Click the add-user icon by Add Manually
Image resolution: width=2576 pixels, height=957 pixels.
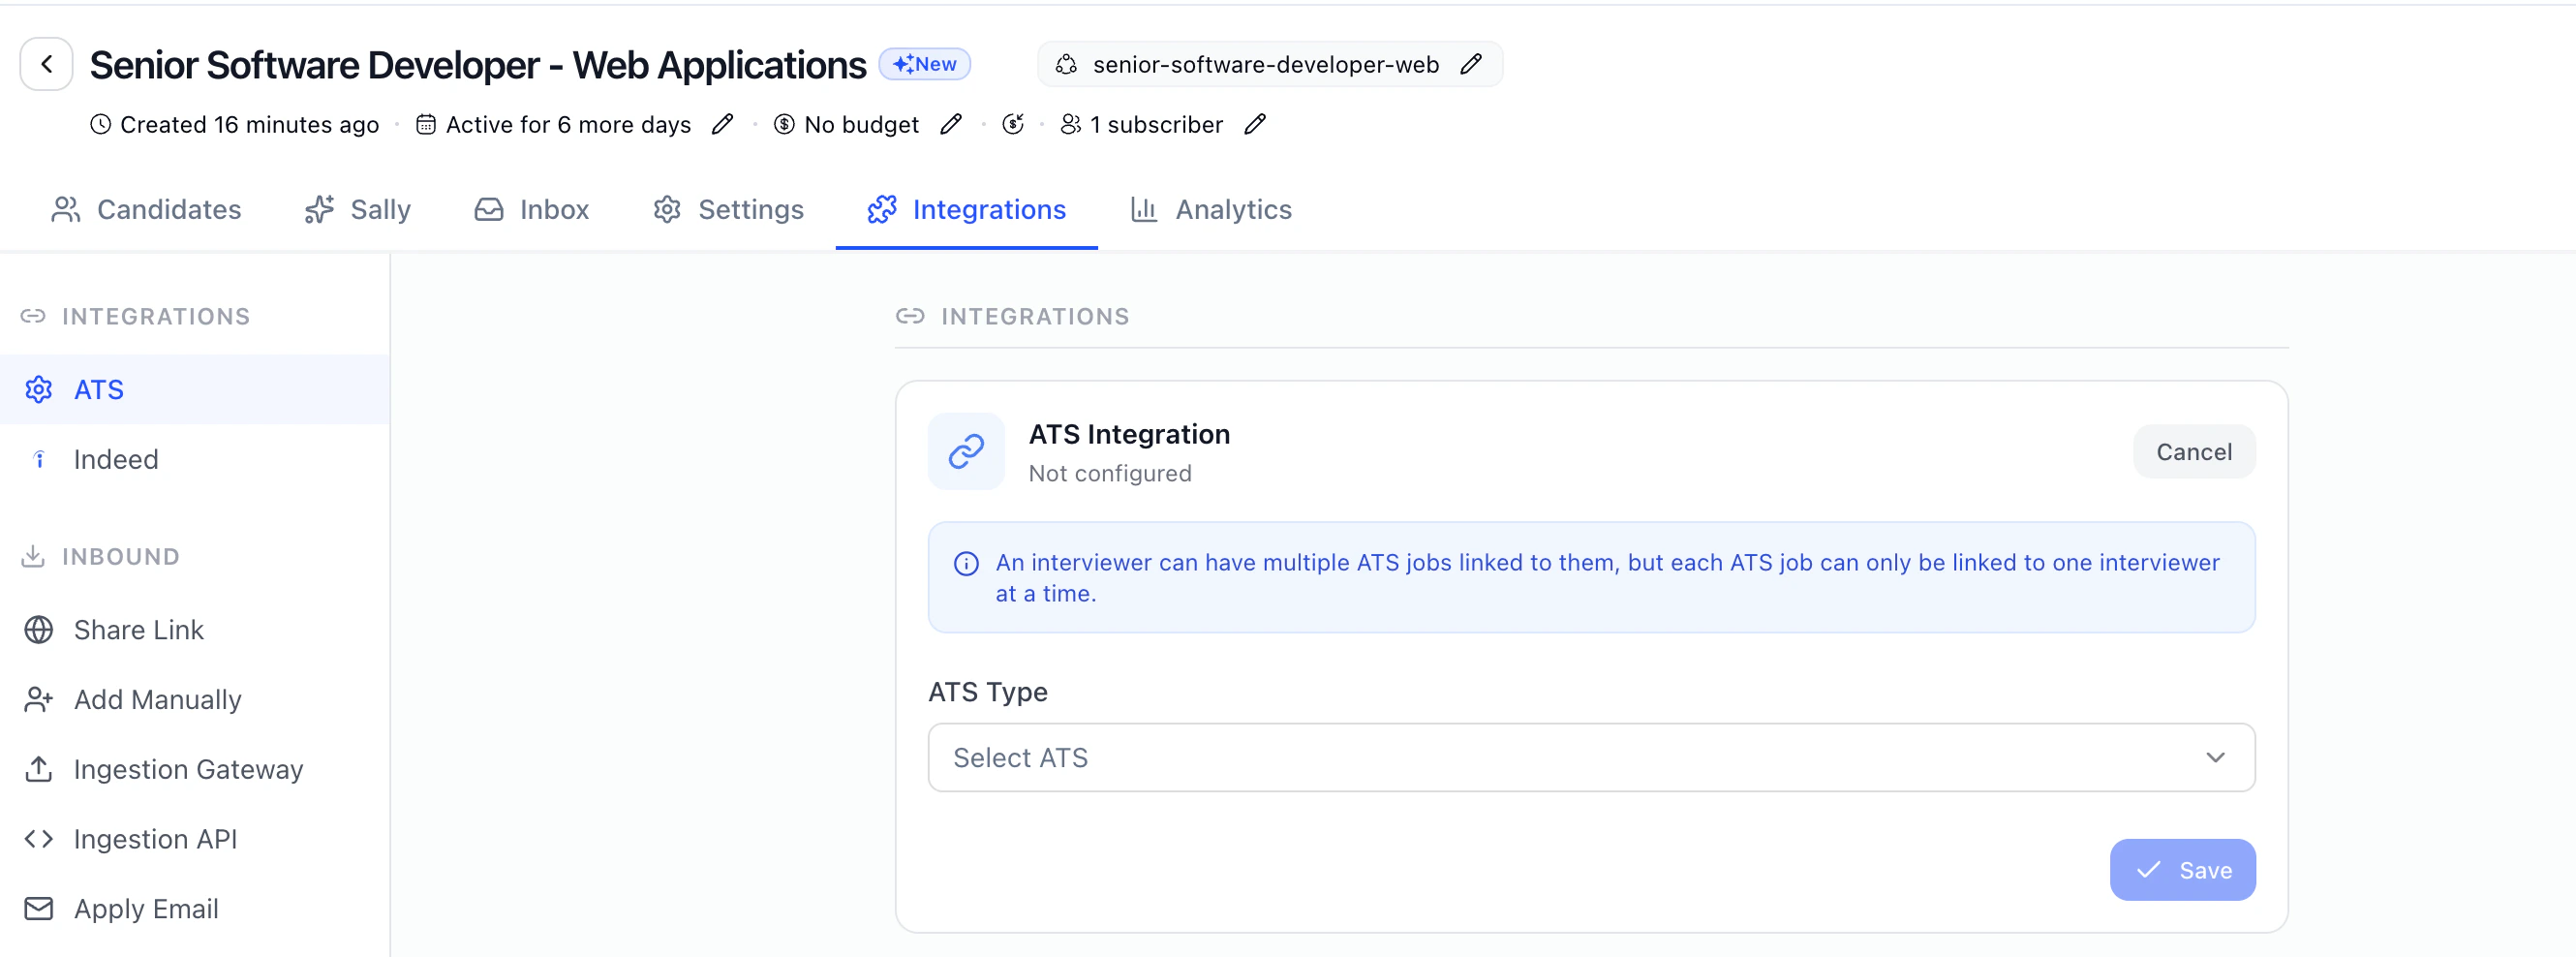tap(38, 699)
